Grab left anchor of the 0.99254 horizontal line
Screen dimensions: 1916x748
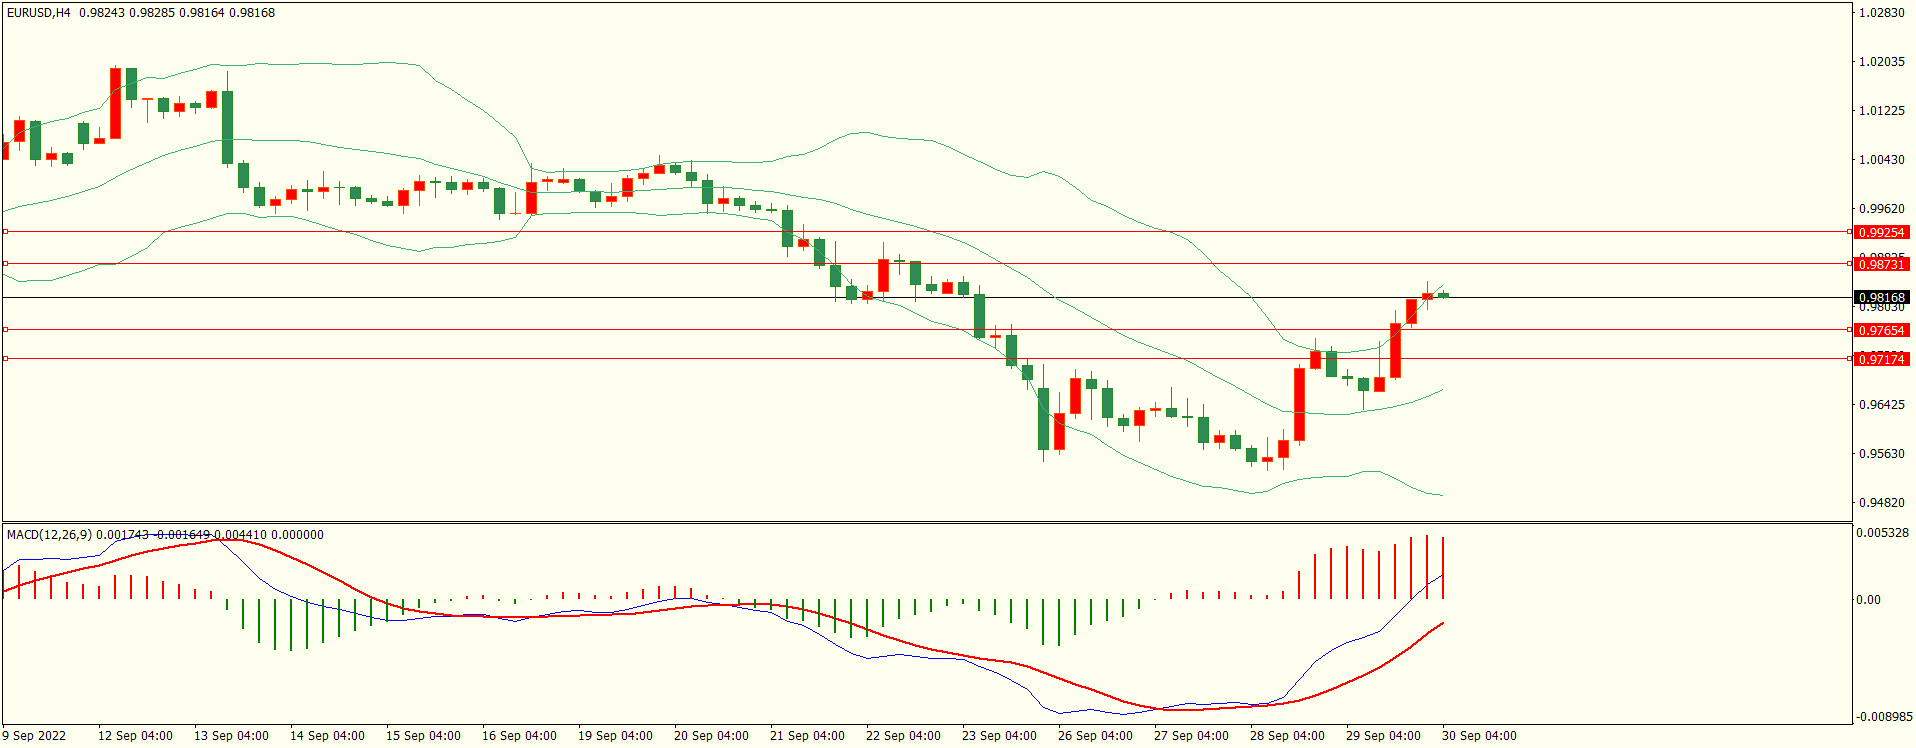5,232
